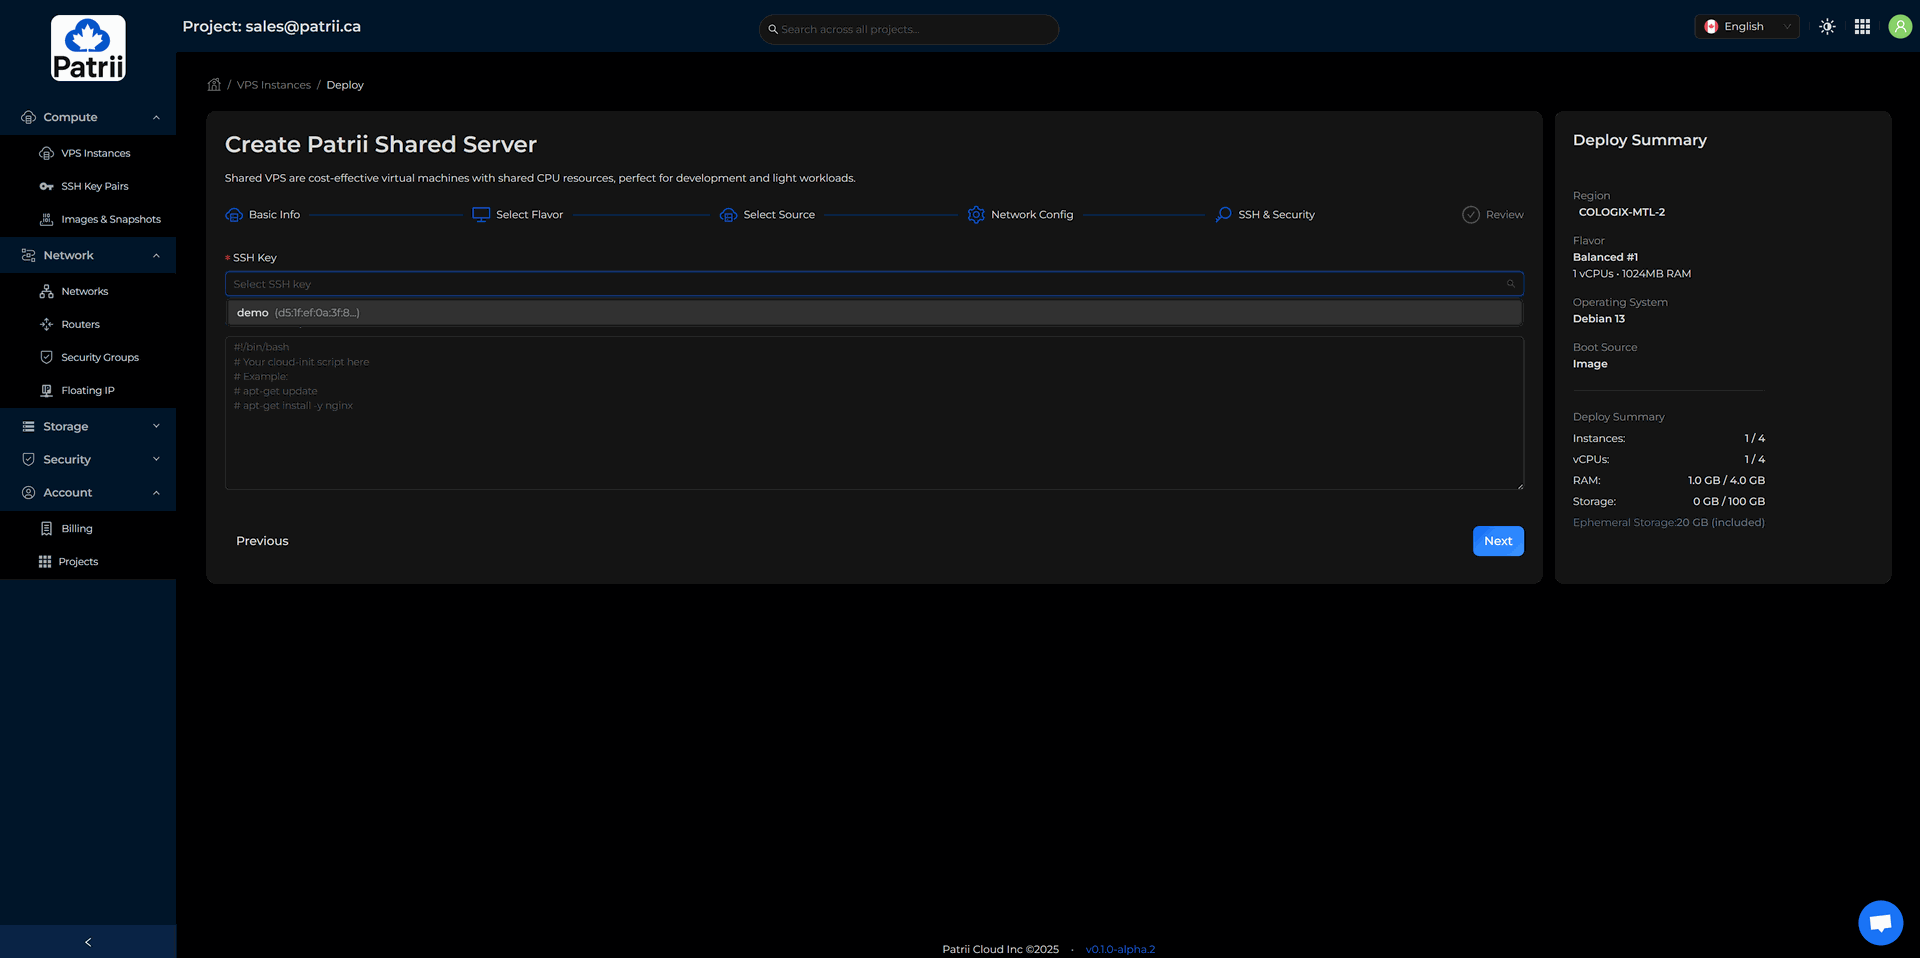Open the user profile avatar
This screenshot has height=958, width=1920.
point(1899,27)
